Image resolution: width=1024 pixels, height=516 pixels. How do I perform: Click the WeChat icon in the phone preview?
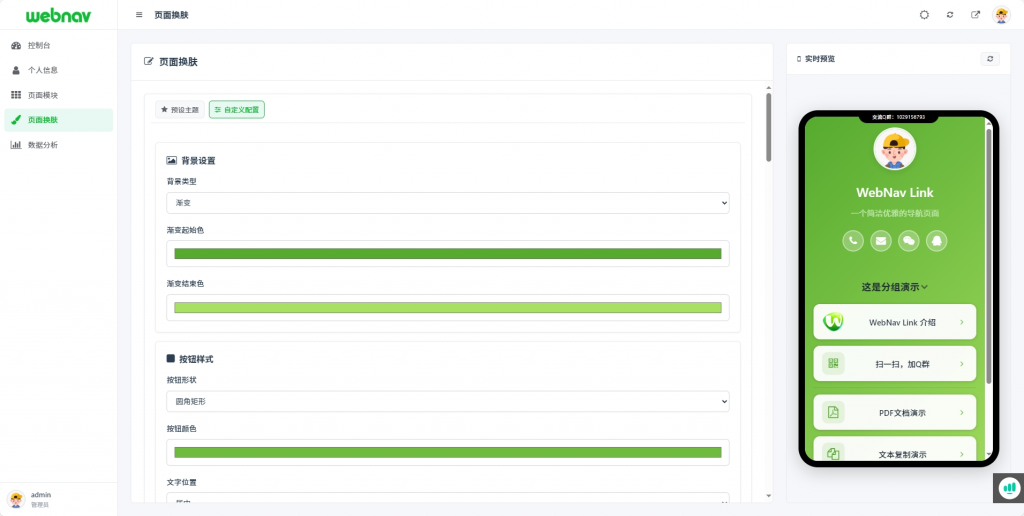pyautogui.click(x=908, y=240)
